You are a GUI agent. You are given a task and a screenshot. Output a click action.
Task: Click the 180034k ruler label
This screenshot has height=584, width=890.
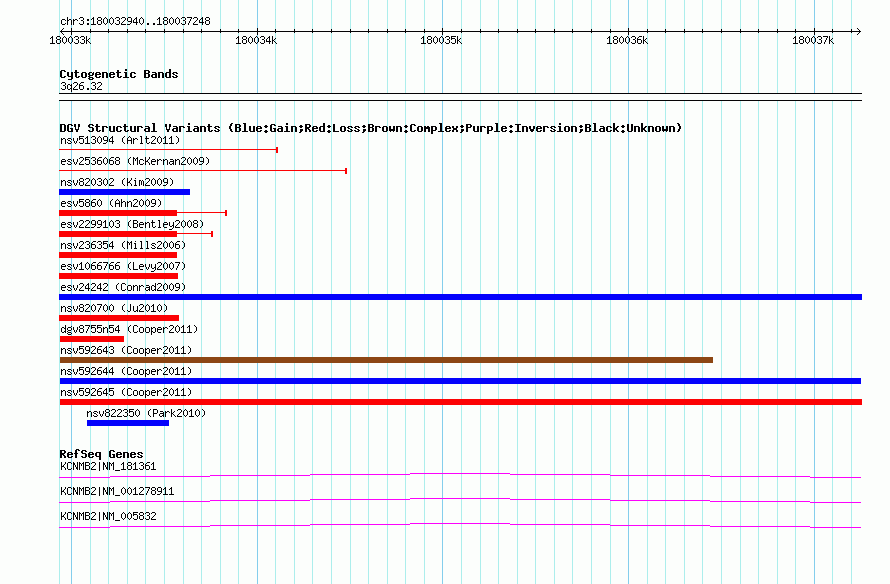pos(256,40)
